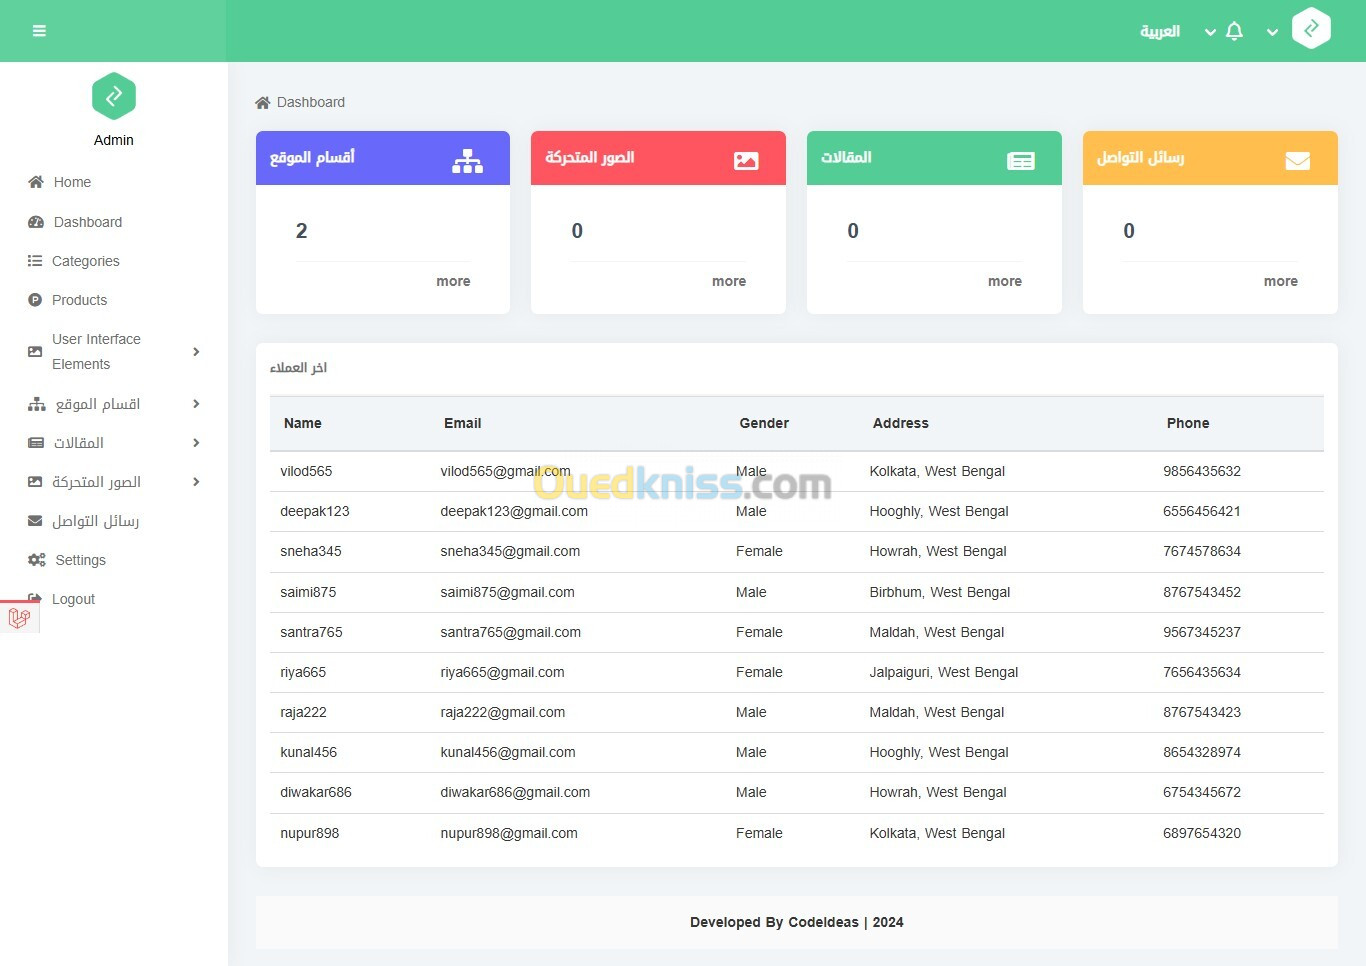Click the home icon in the breadcrumb
The width and height of the screenshot is (1366, 966).
click(x=263, y=102)
